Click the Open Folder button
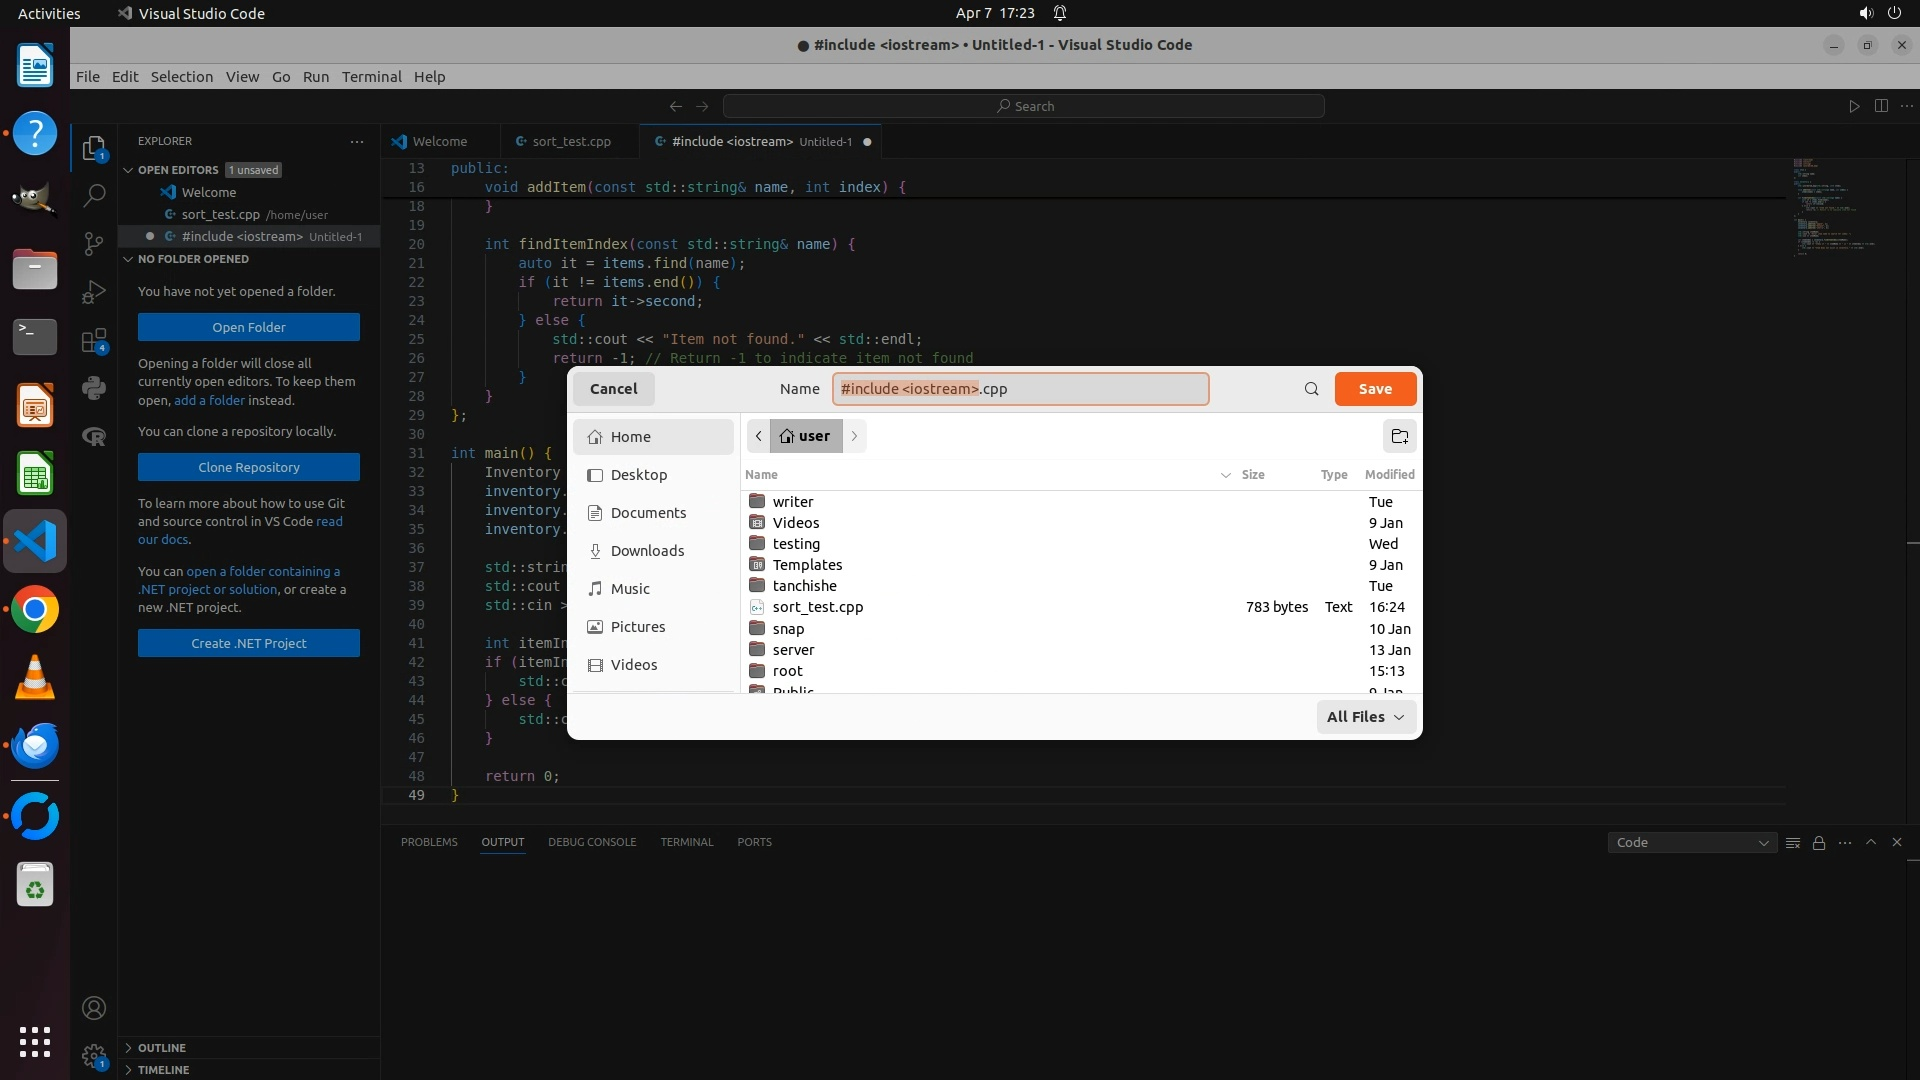This screenshot has height=1080, width=1920. (x=249, y=327)
